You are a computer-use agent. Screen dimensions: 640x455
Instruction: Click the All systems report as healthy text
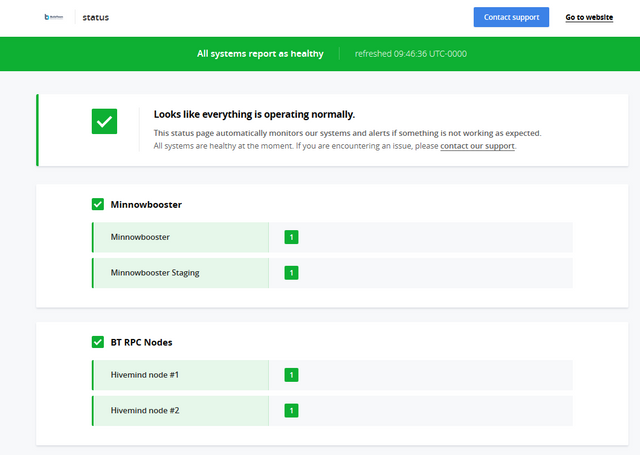[260, 54]
